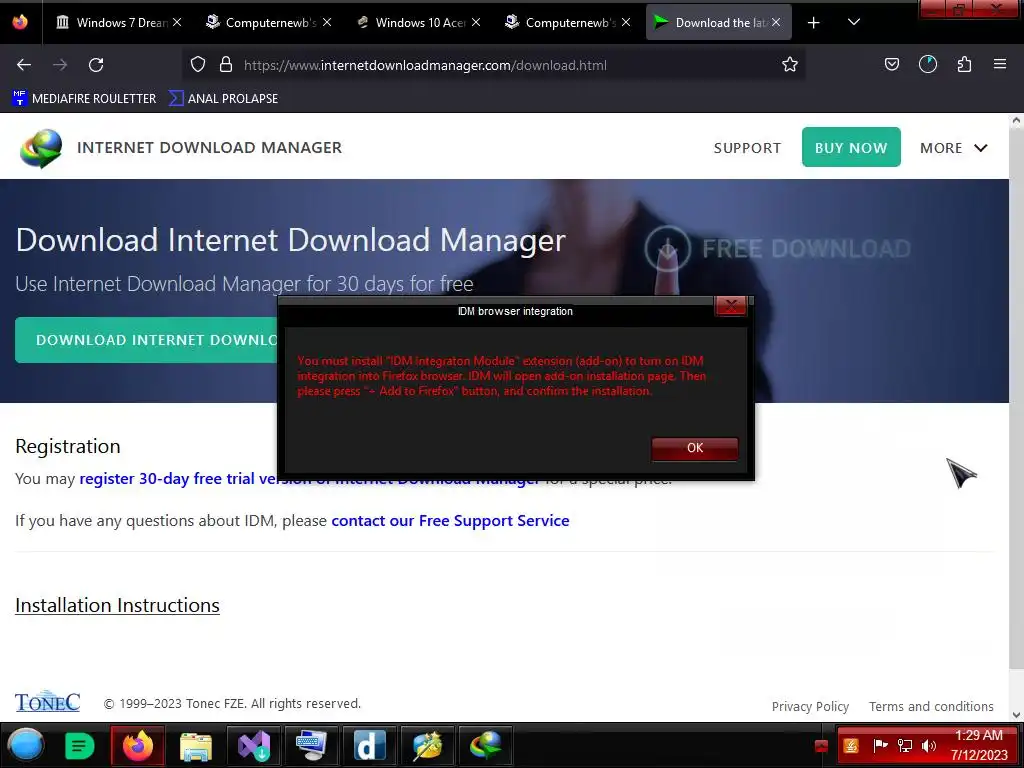This screenshot has height=768, width=1024.
Task: Open Visual Studio installer taskbar icon
Action: point(254,746)
